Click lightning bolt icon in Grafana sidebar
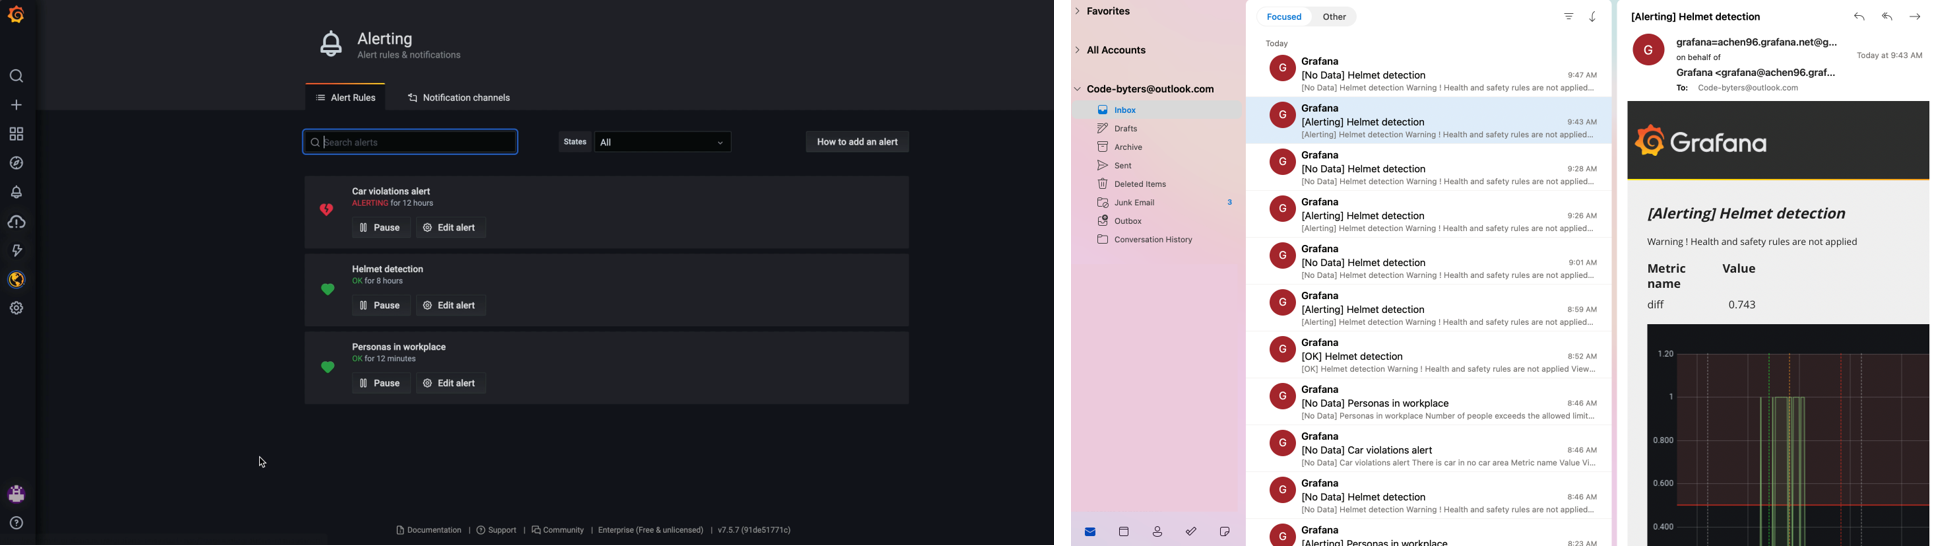This screenshot has height=546, width=1936. tap(16, 251)
